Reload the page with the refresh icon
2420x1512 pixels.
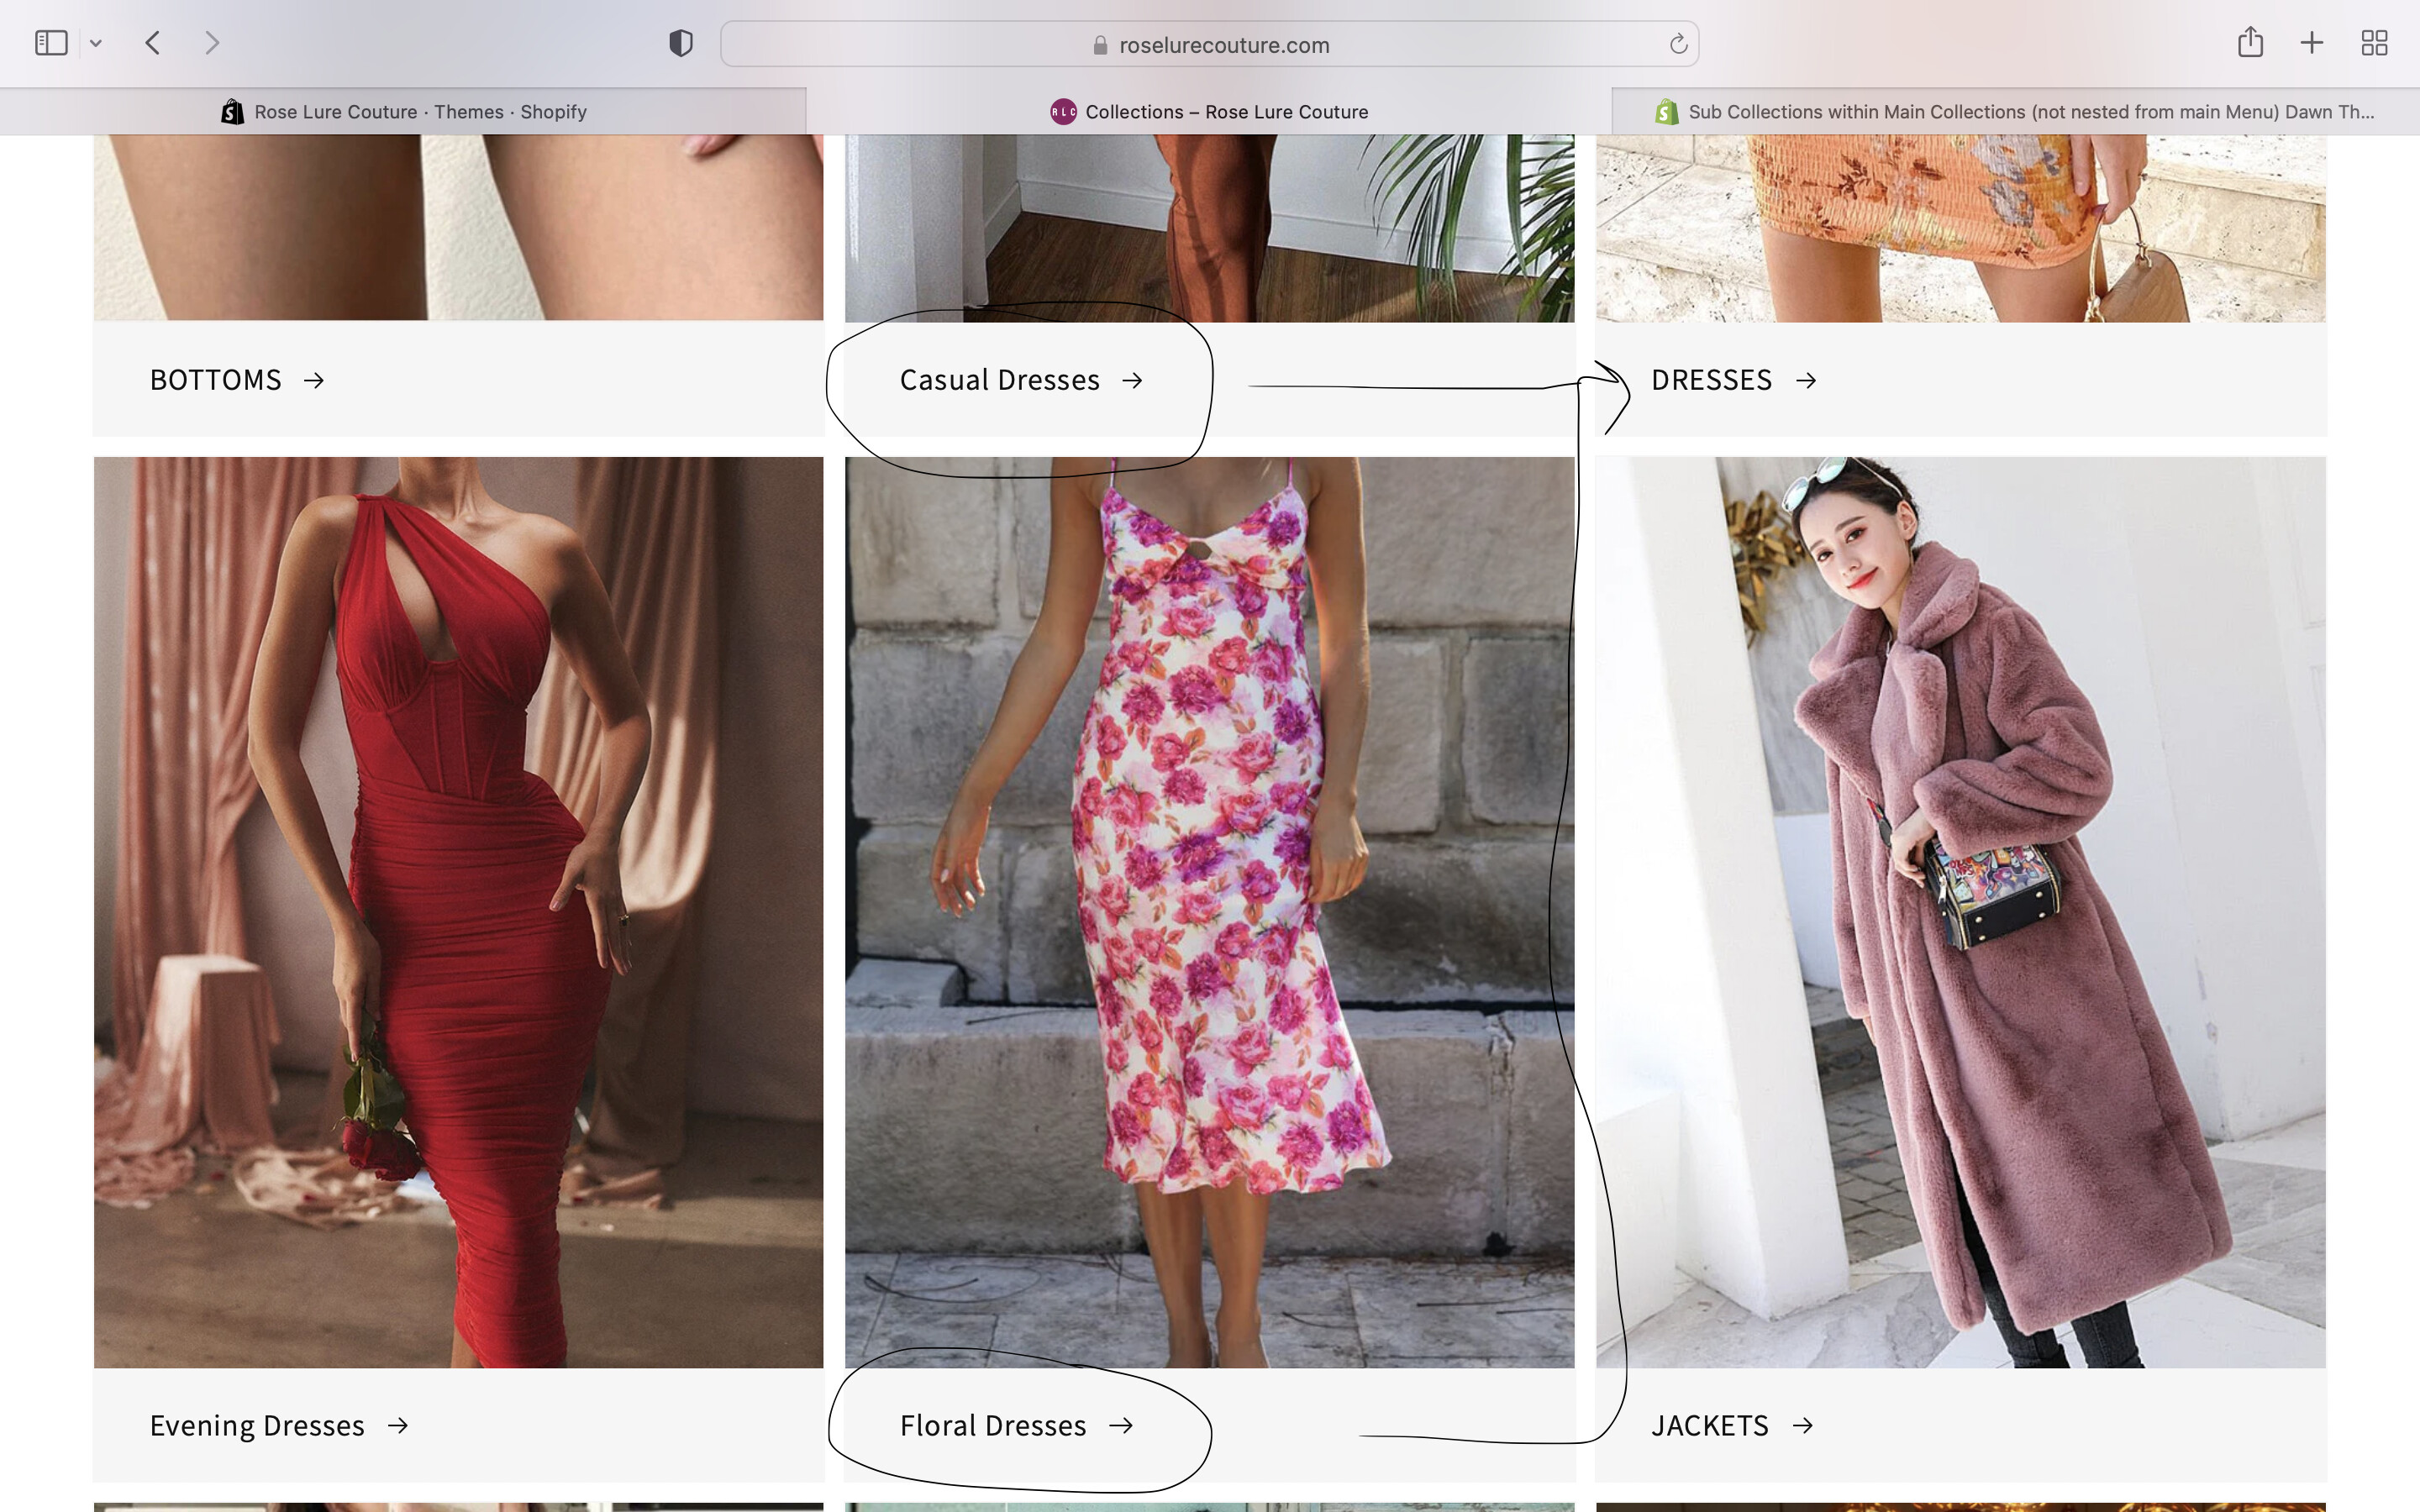click(x=1677, y=44)
